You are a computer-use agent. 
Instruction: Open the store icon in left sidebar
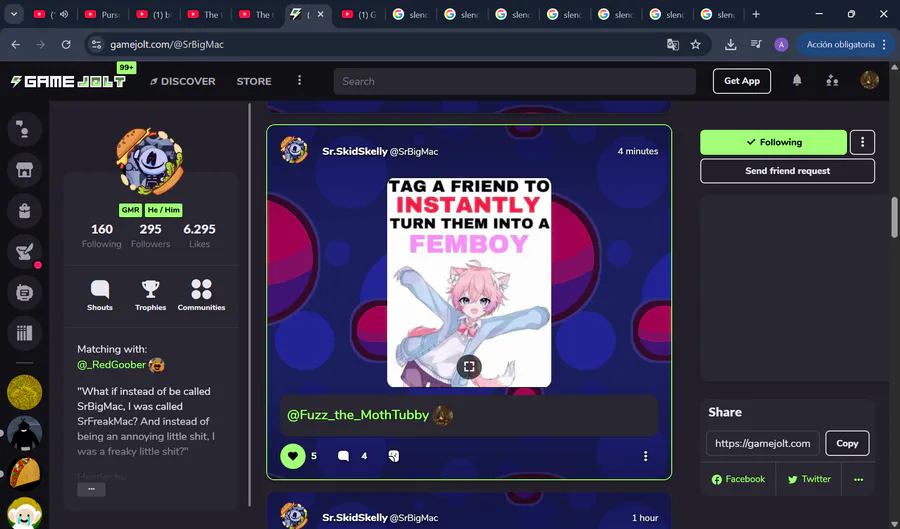coord(24,170)
